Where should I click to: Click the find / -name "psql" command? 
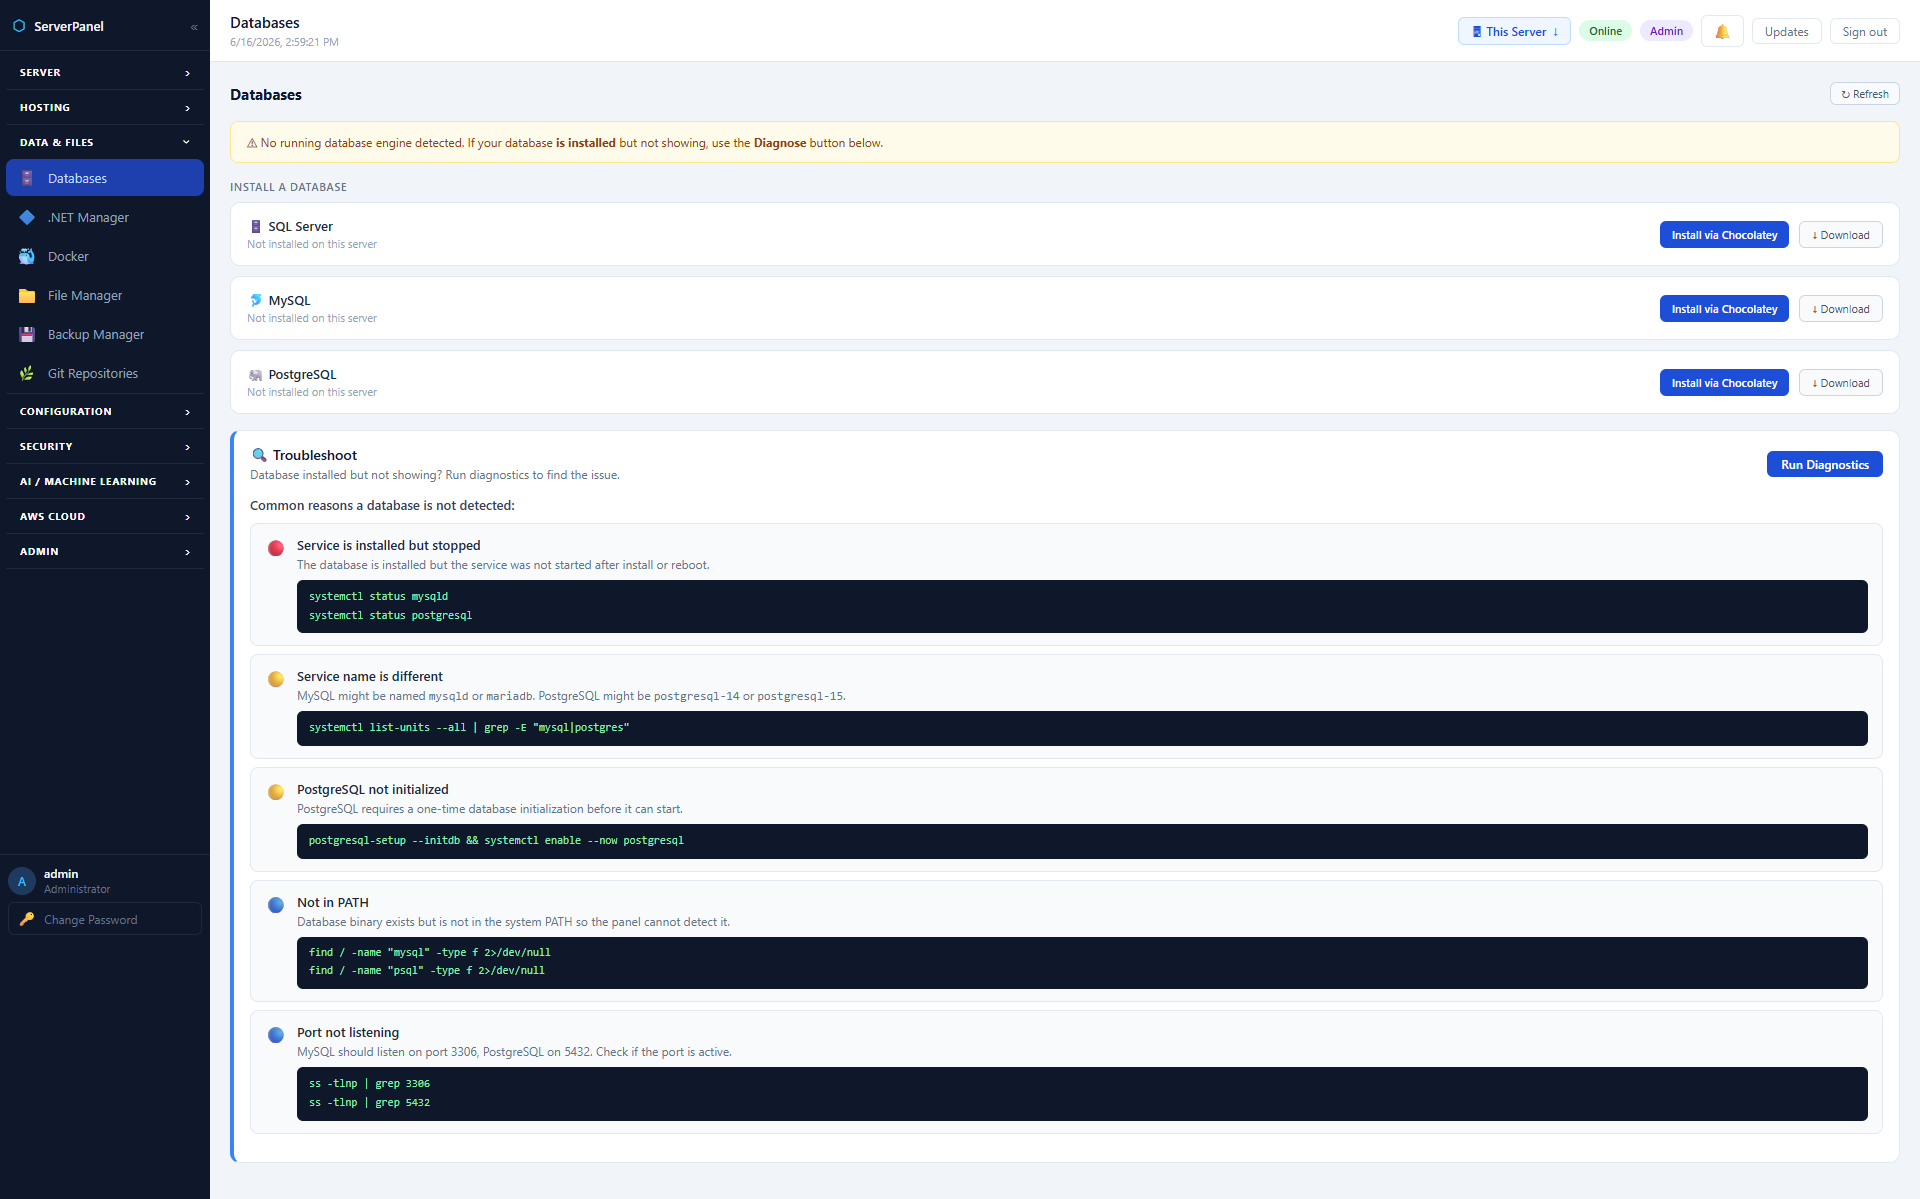[x=427, y=971]
